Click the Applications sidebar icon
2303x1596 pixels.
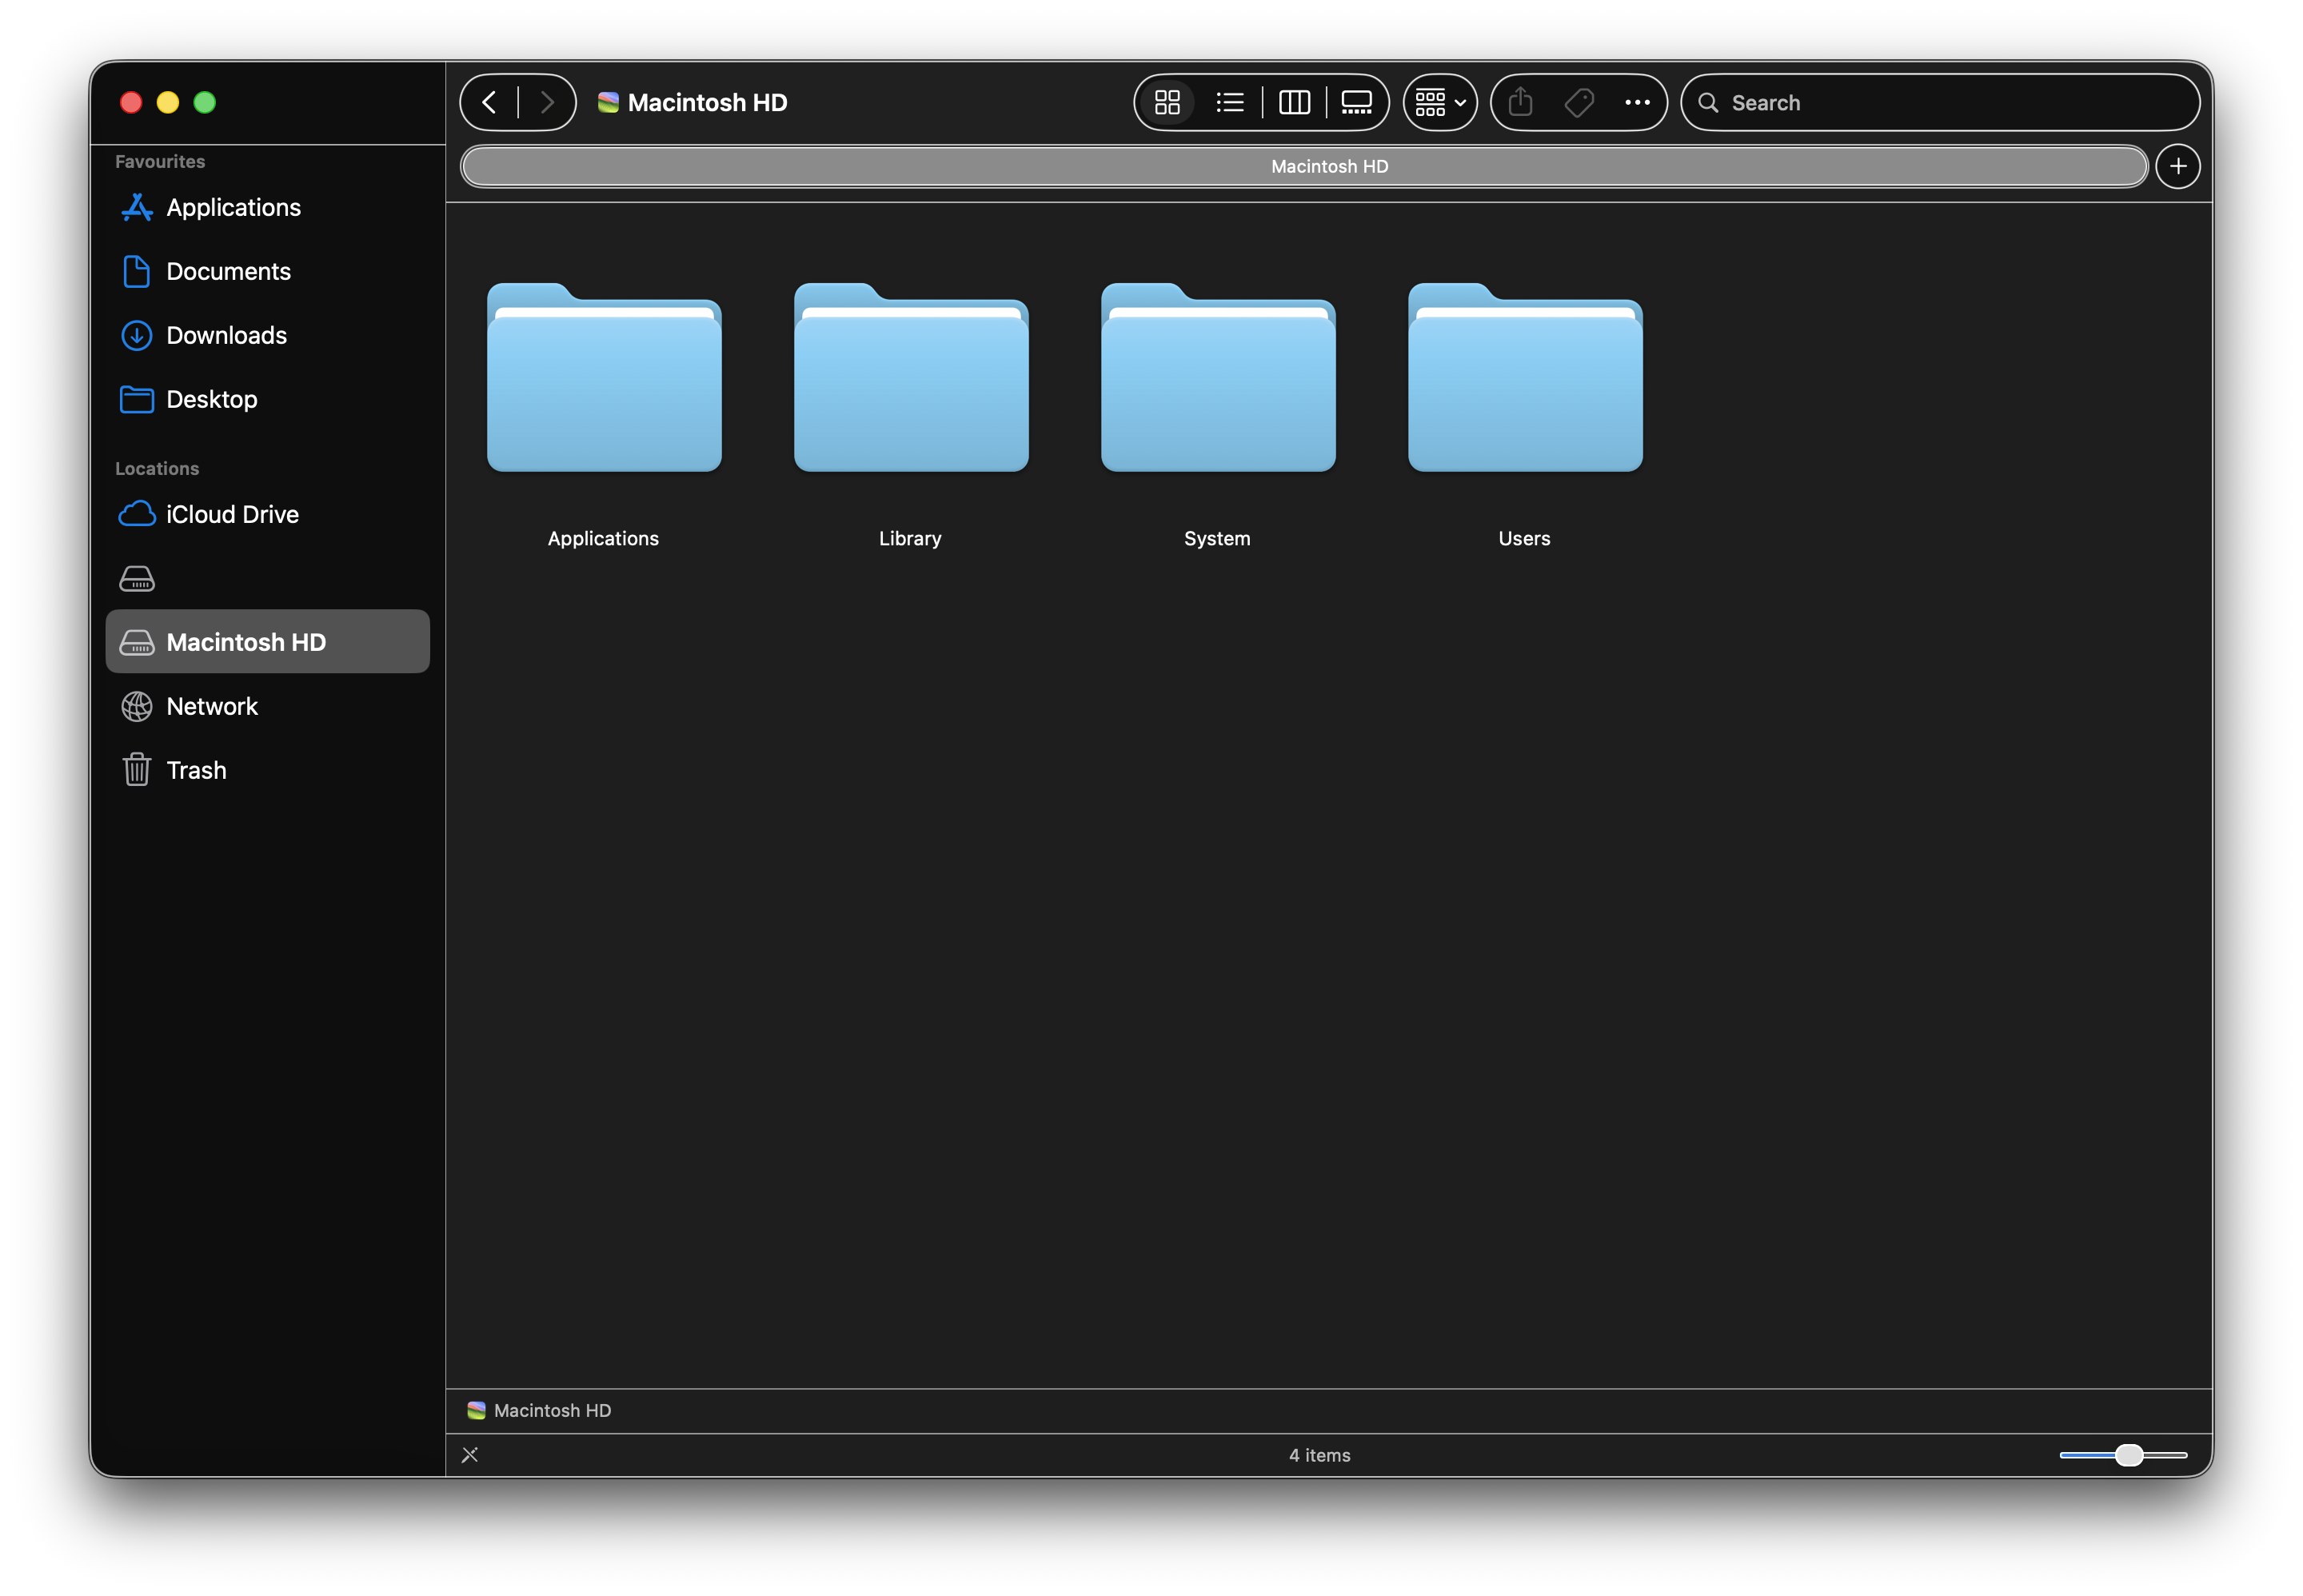click(136, 207)
